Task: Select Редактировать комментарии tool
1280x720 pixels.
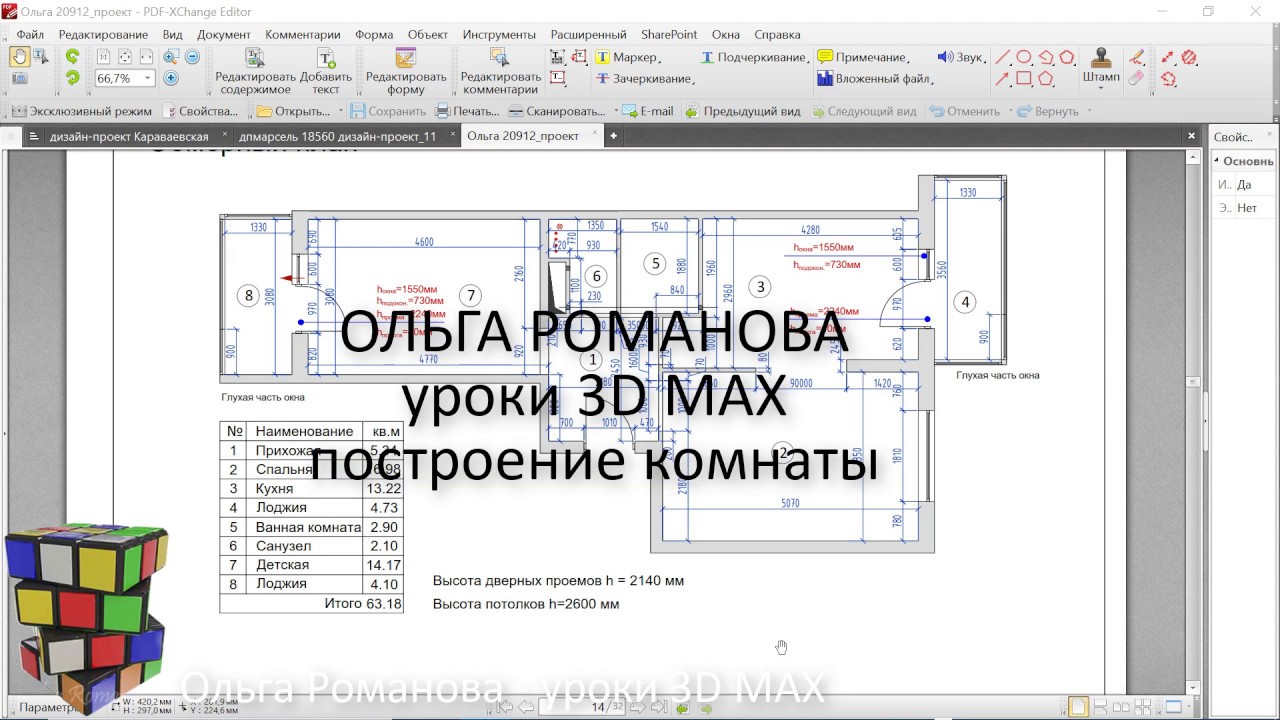Action: (x=501, y=70)
